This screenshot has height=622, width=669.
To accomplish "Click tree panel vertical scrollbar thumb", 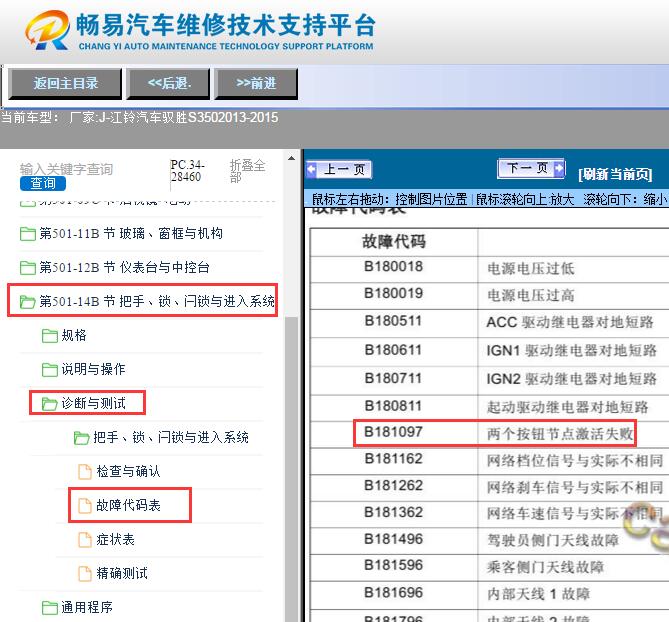I will click(x=291, y=469).
